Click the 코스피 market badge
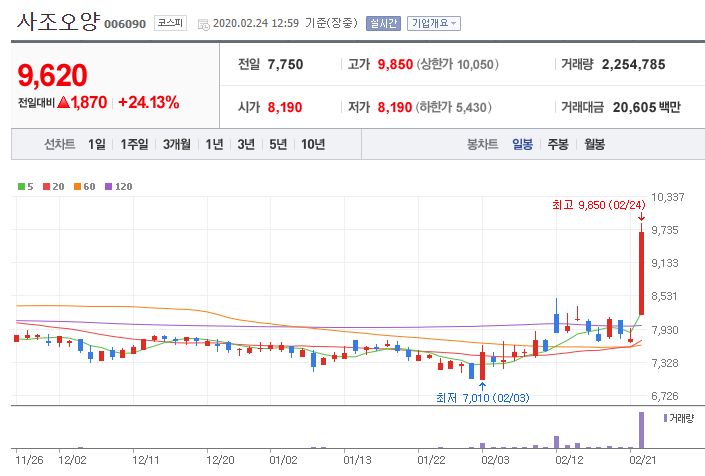Viewport: 705px width, 476px height. coord(170,23)
